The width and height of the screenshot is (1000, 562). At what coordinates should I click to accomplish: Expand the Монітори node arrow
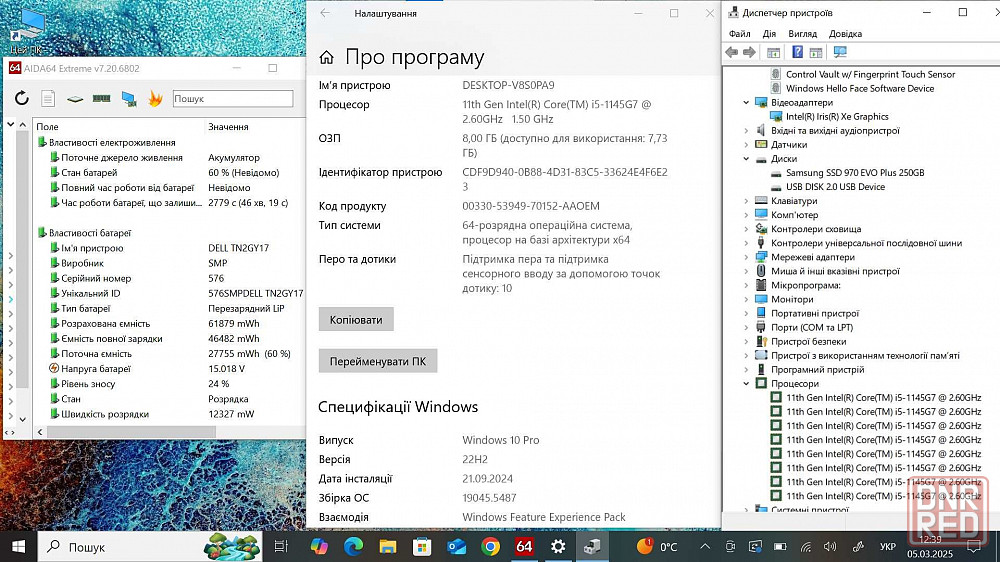[746, 299]
